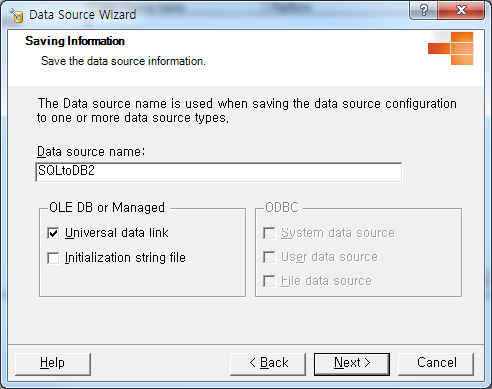The image size is (492, 389).
Task: Proceed with the Next button
Action: click(352, 364)
